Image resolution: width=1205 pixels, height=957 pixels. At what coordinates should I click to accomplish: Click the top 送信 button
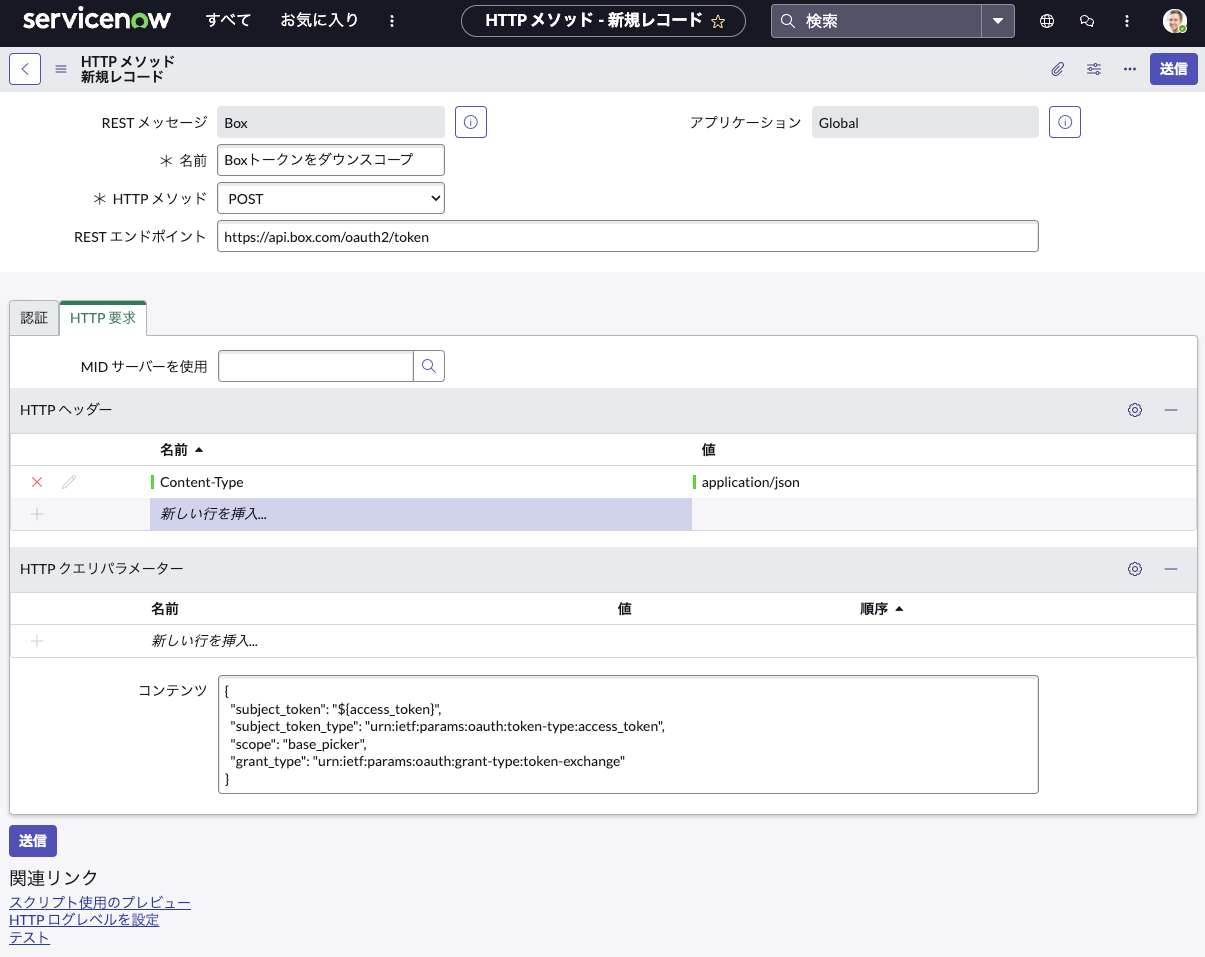(x=1174, y=69)
